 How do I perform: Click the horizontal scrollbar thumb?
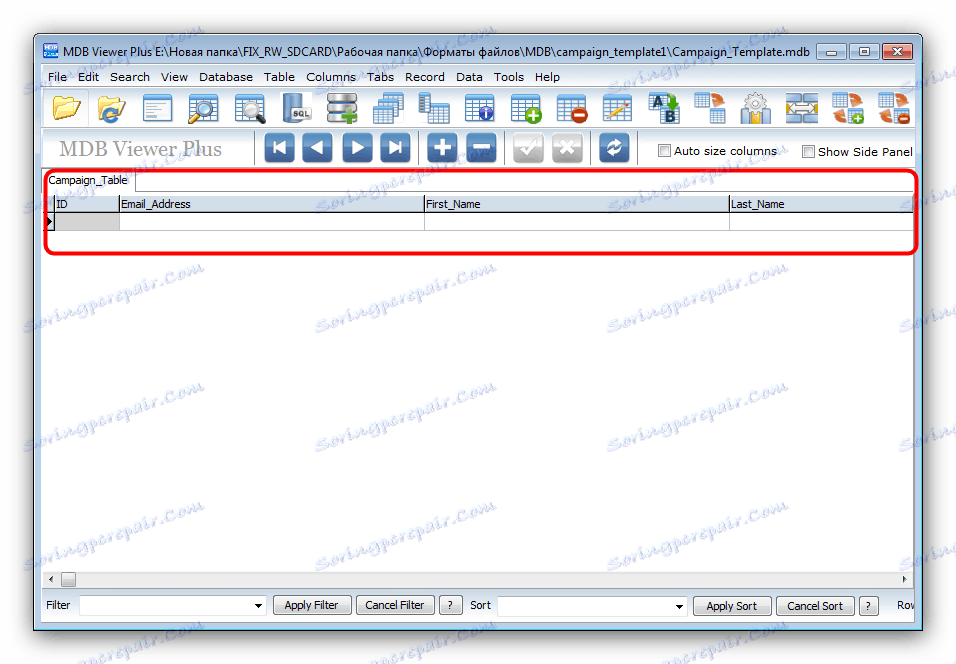click(68, 579)
